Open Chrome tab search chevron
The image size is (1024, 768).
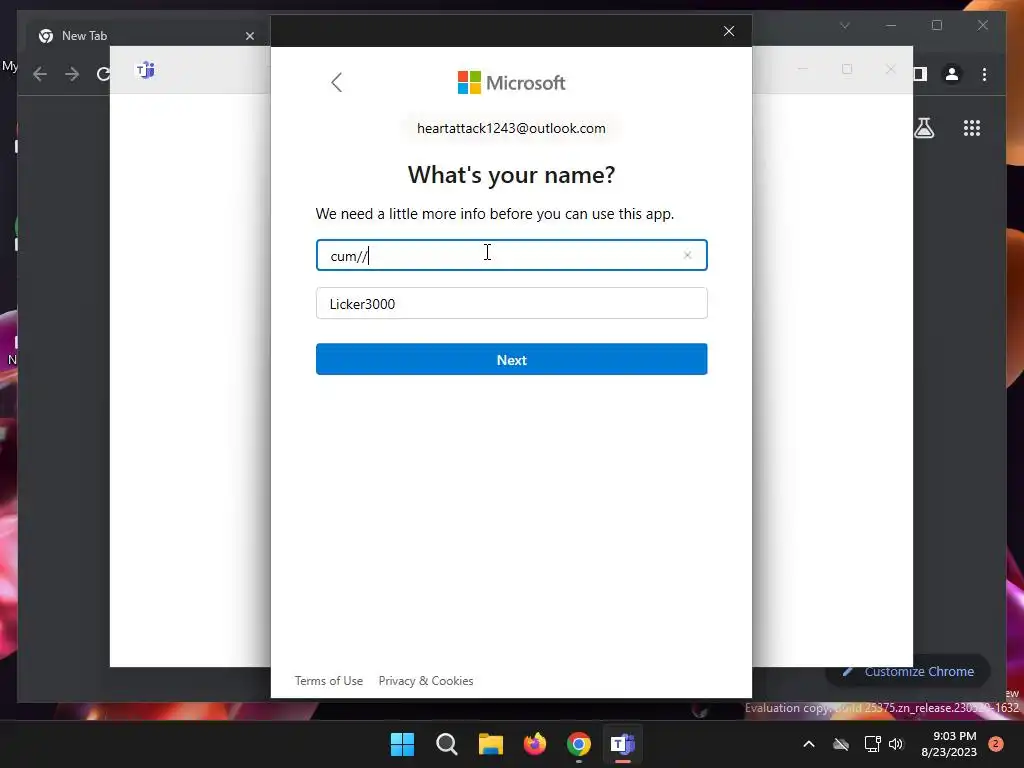click(x=844, y=25)
